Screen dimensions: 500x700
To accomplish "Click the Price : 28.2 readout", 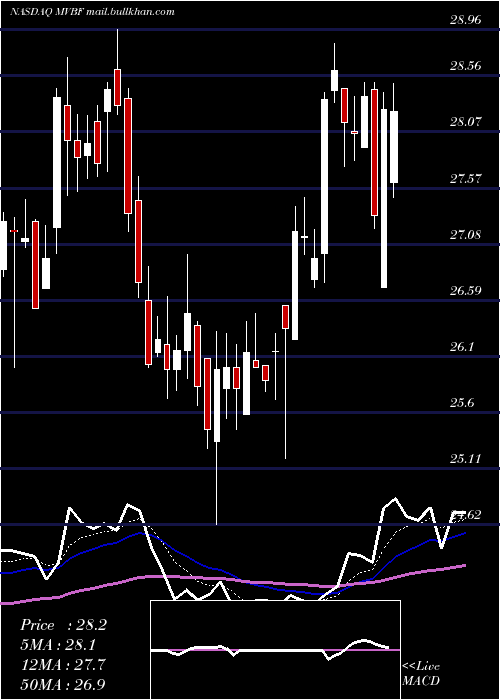I will click(x=63, y=625).
